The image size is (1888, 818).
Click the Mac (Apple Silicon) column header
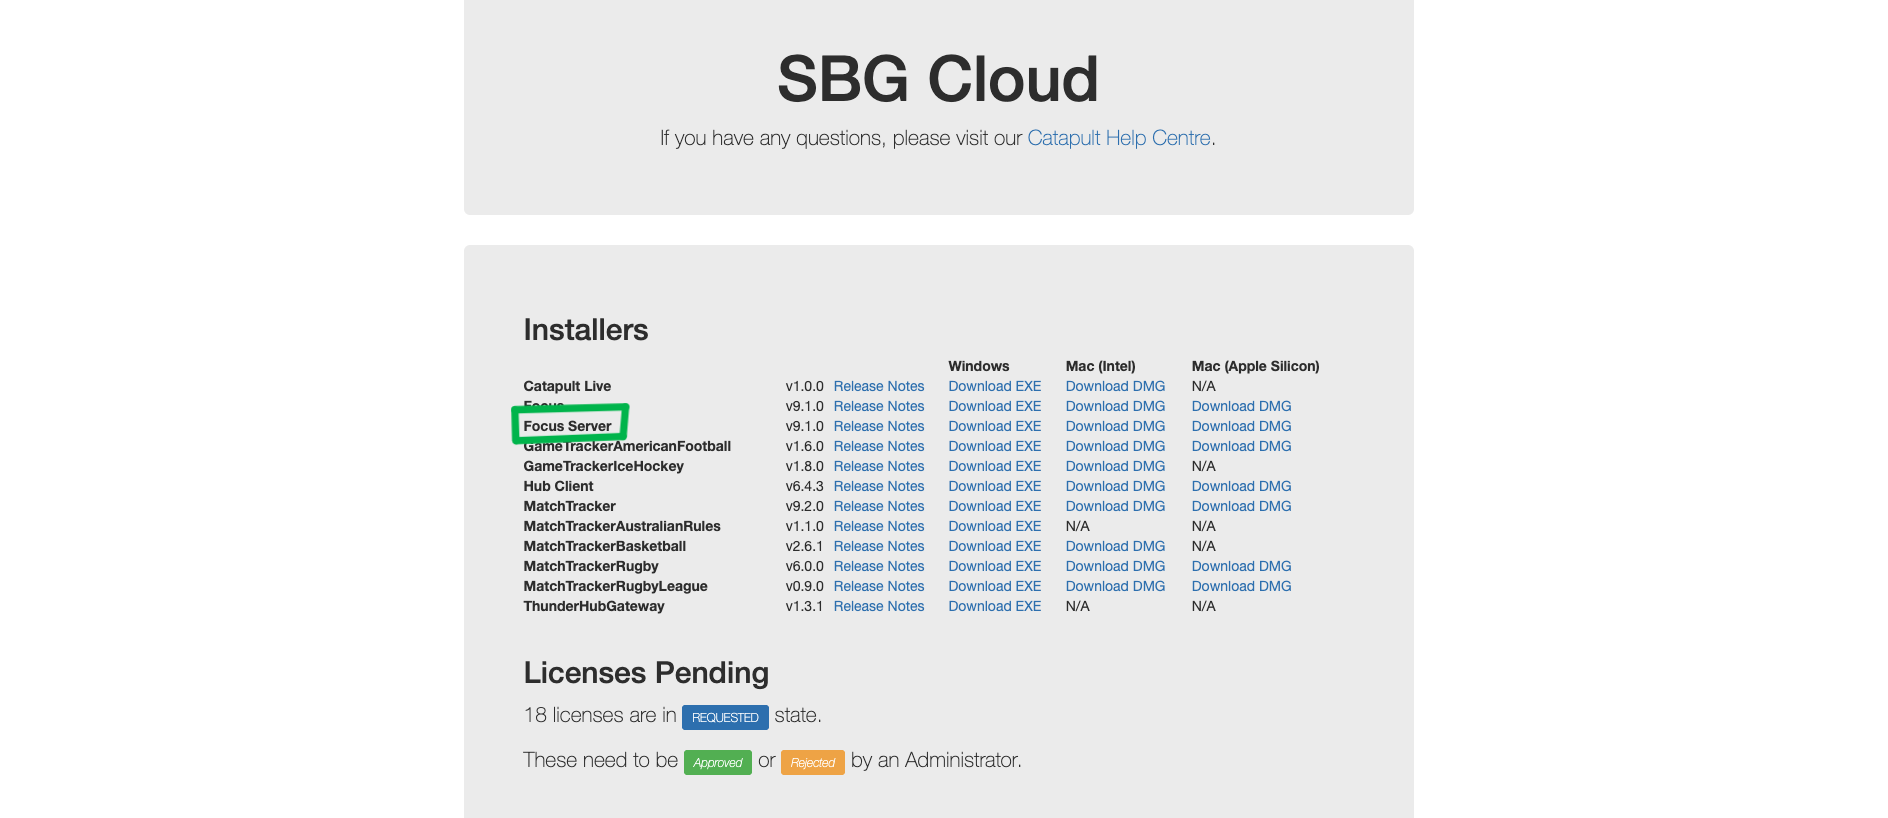click(x=1255, y=366)
